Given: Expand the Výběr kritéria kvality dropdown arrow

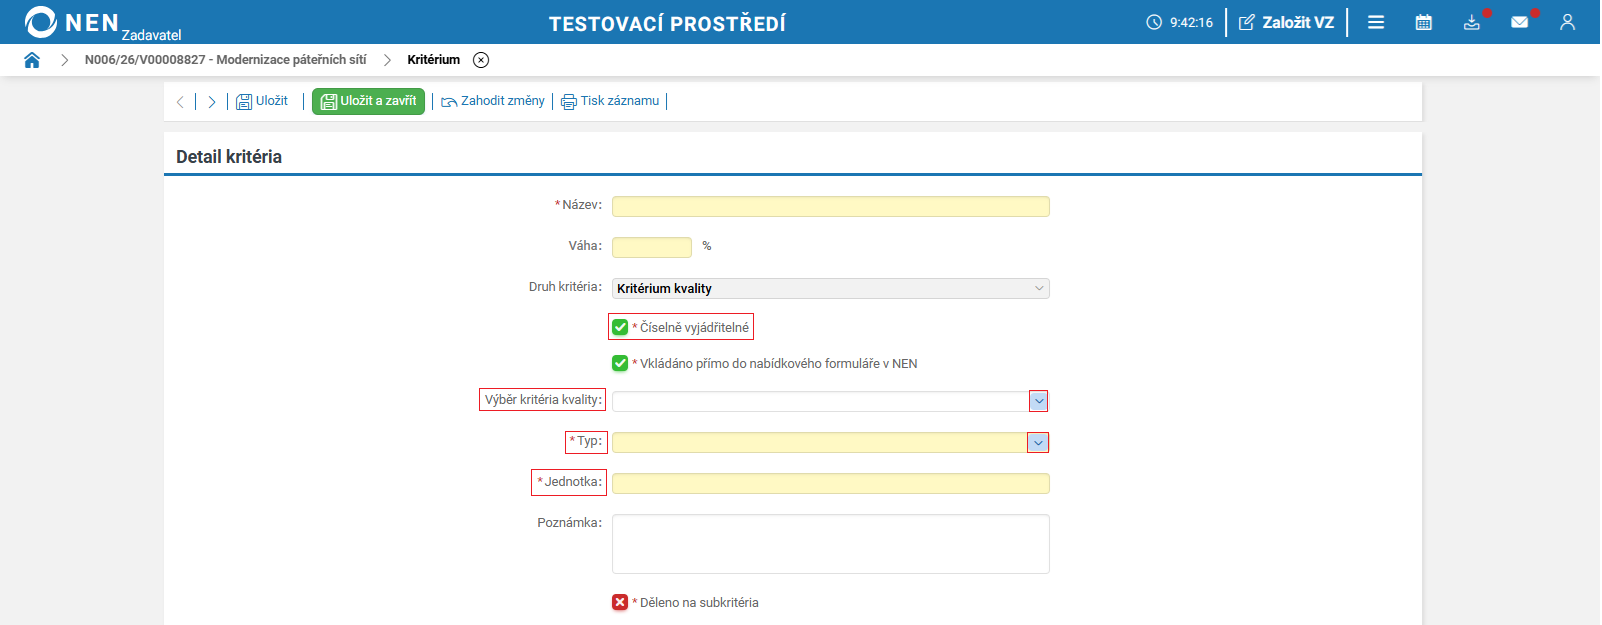Looking at the screenshot, I should coord(1039,401).
